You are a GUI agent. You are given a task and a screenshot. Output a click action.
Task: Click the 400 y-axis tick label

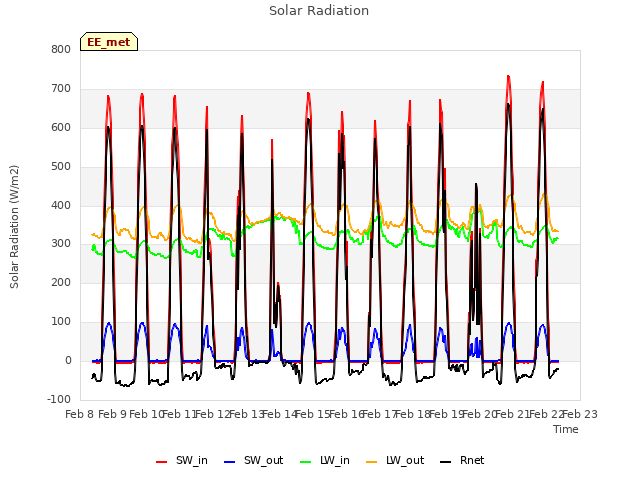coord(61,205)
